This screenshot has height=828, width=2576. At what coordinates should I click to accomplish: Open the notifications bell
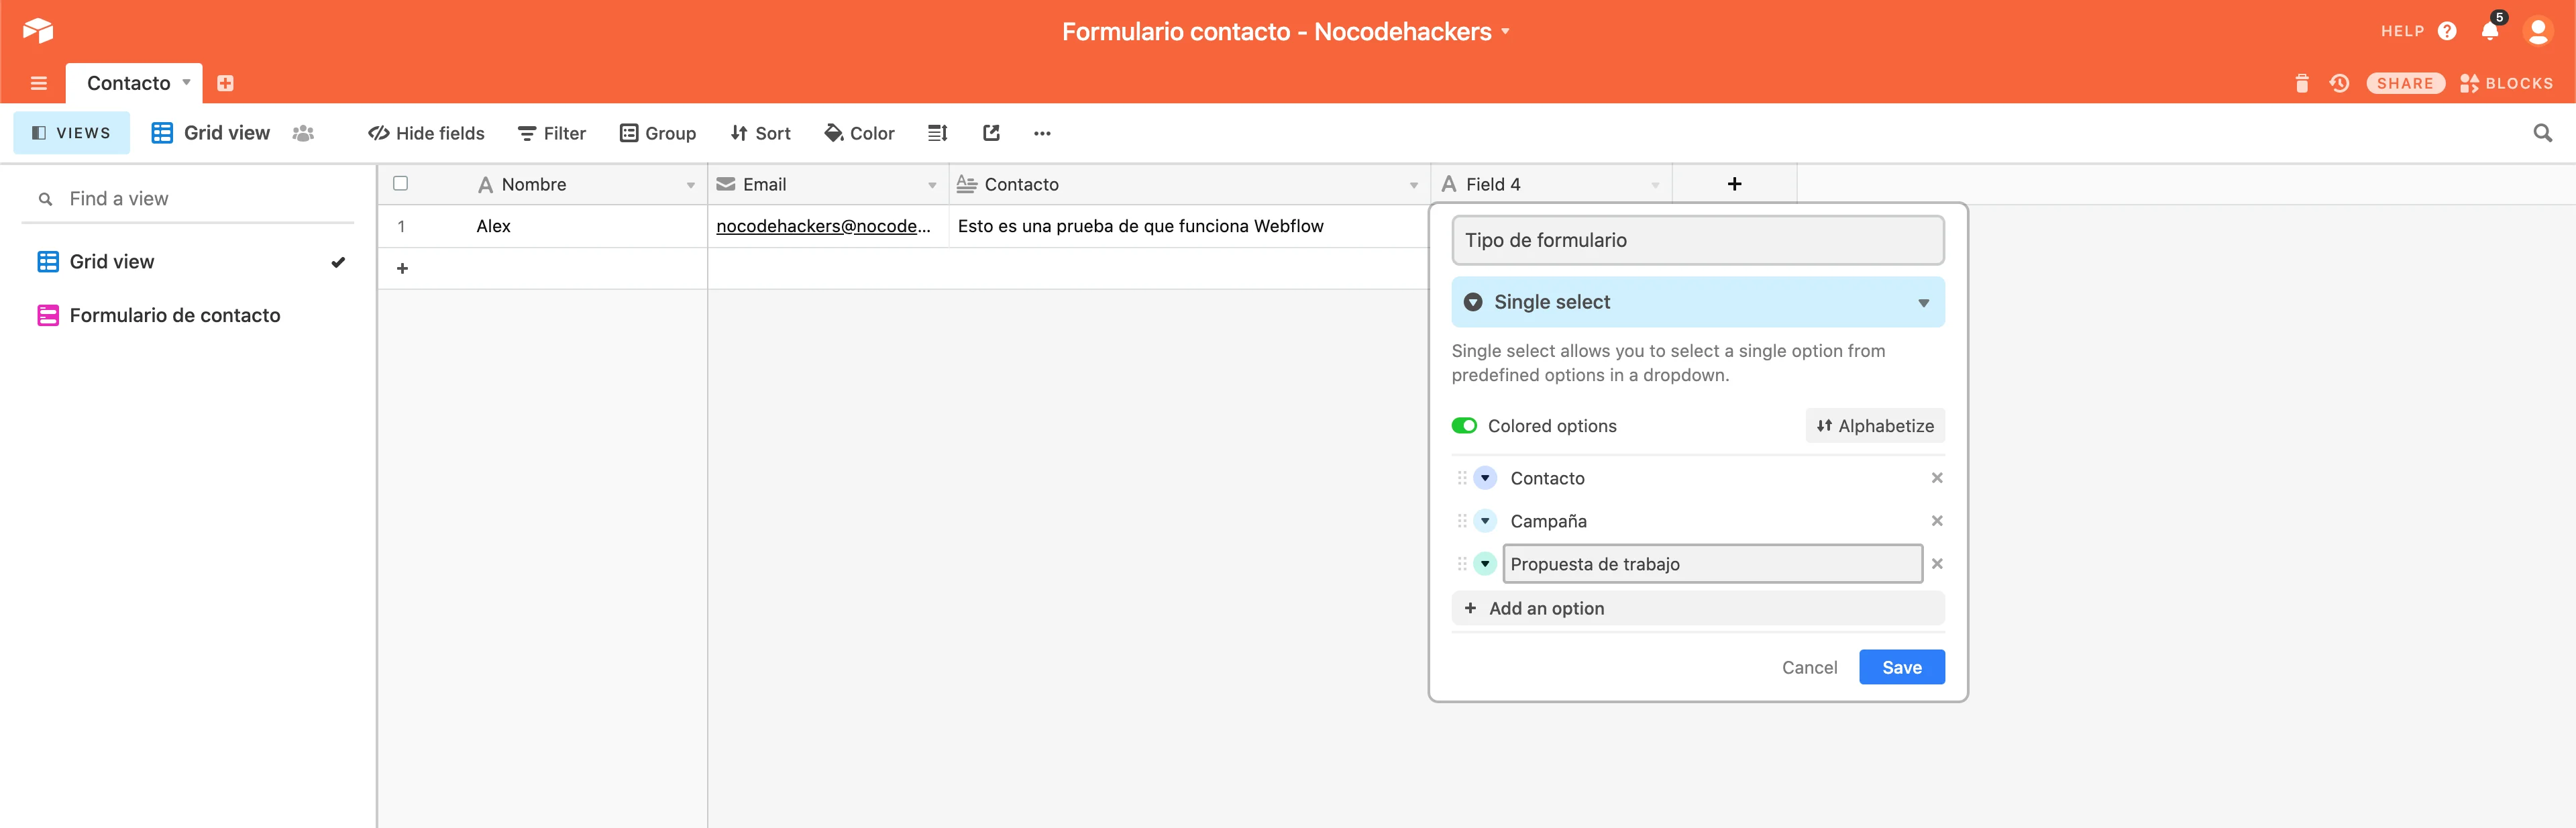(2489, 31)
